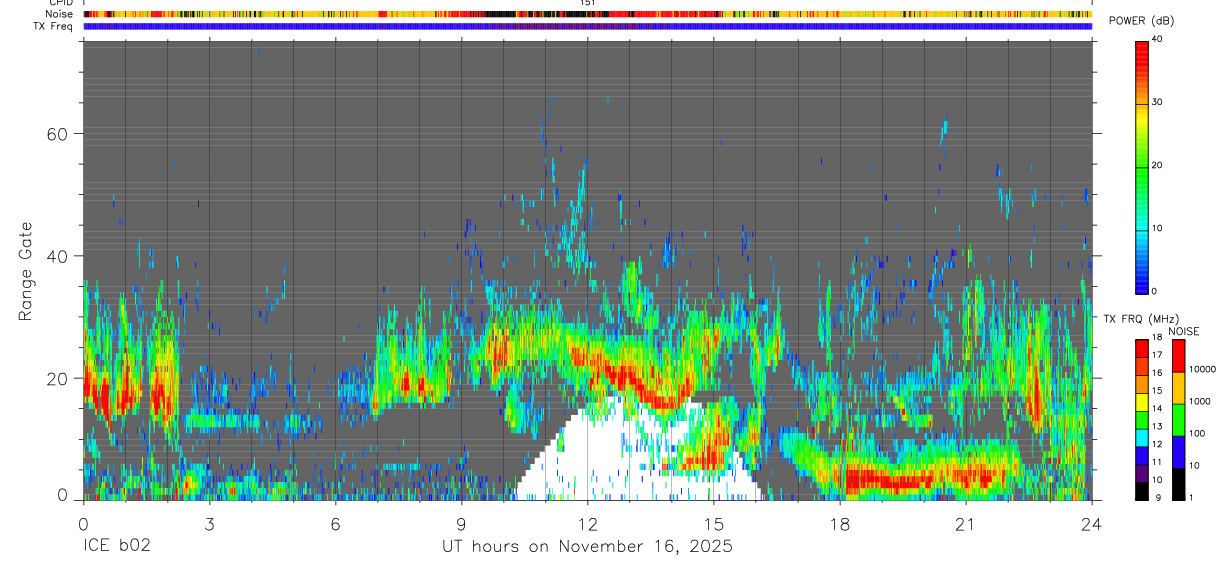Click the 1000 label in the NOISE legend
The width and height of the screenshot is (1228, 567).
[x=1198, y=402]
